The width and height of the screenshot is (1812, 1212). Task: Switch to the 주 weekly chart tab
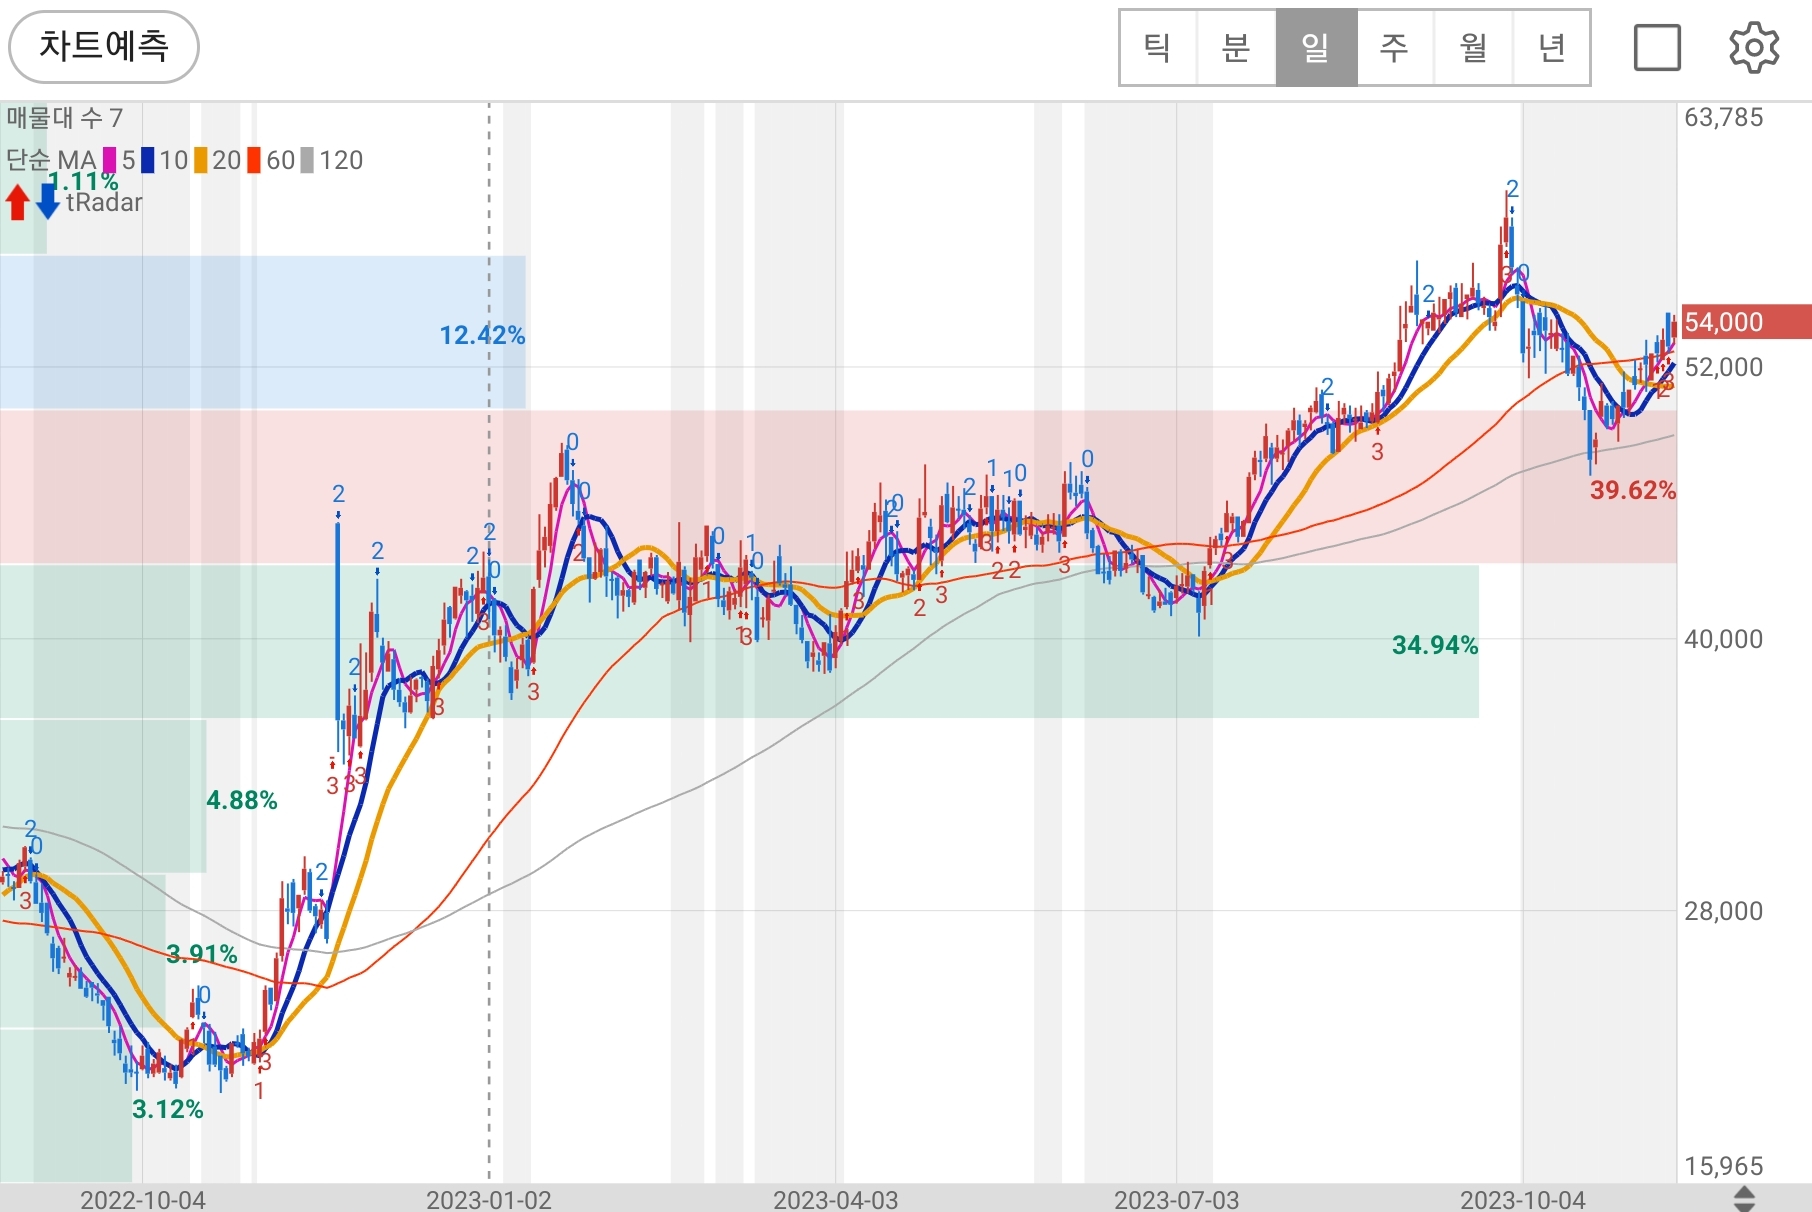(1394, 48)
